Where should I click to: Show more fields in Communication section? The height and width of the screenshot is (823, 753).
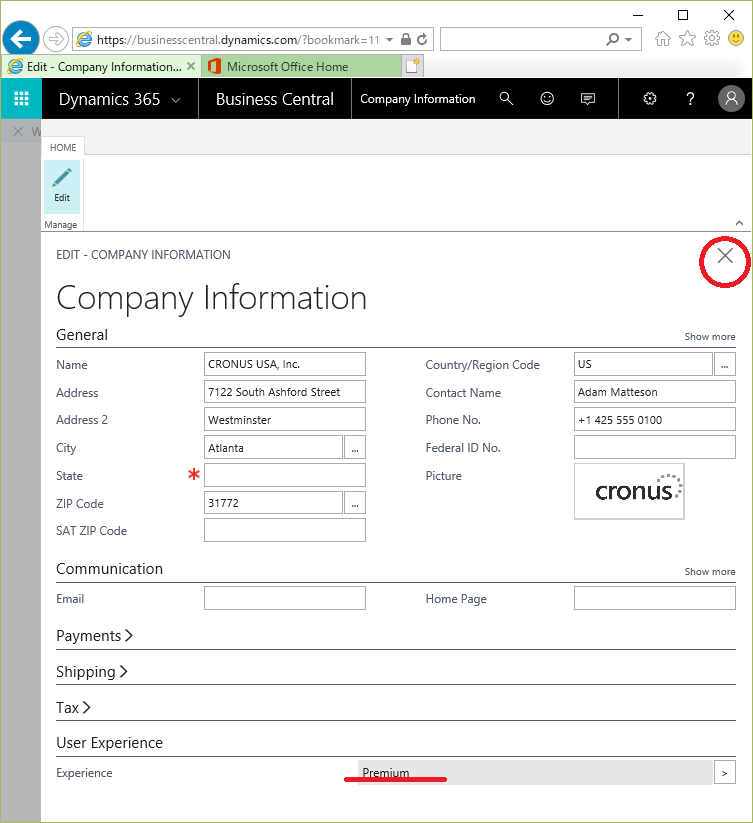tap(709, 572)
